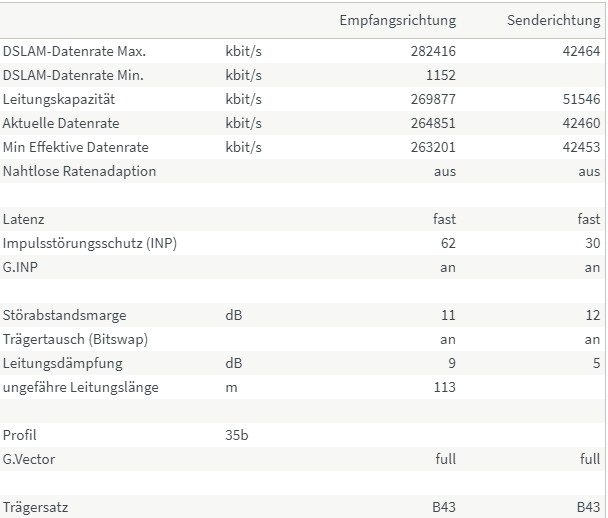Select the Aktuelle Datenrate label

(x=61, y=123)
